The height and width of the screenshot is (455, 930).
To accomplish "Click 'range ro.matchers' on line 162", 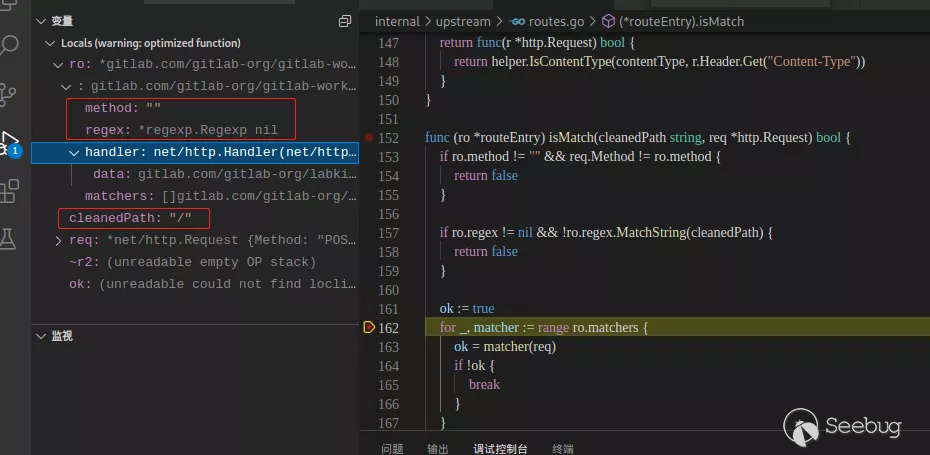I will pyautogui.click(x=587, y=327).
